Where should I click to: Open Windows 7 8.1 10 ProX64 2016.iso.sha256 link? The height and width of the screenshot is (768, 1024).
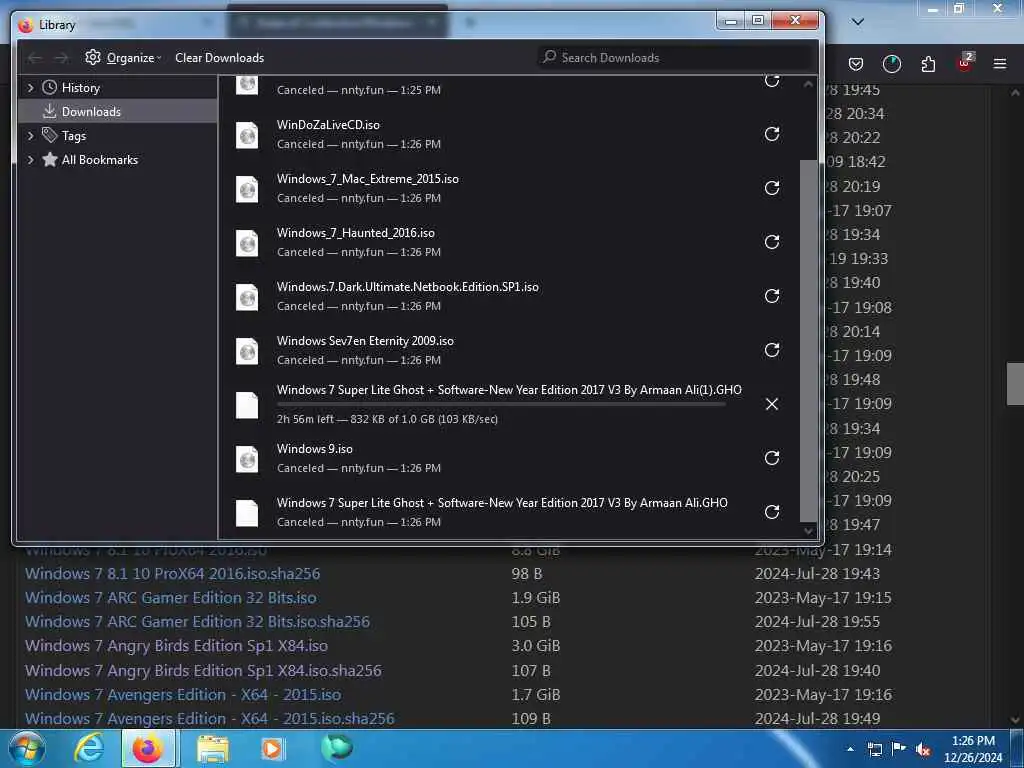[x=172, y=574]
